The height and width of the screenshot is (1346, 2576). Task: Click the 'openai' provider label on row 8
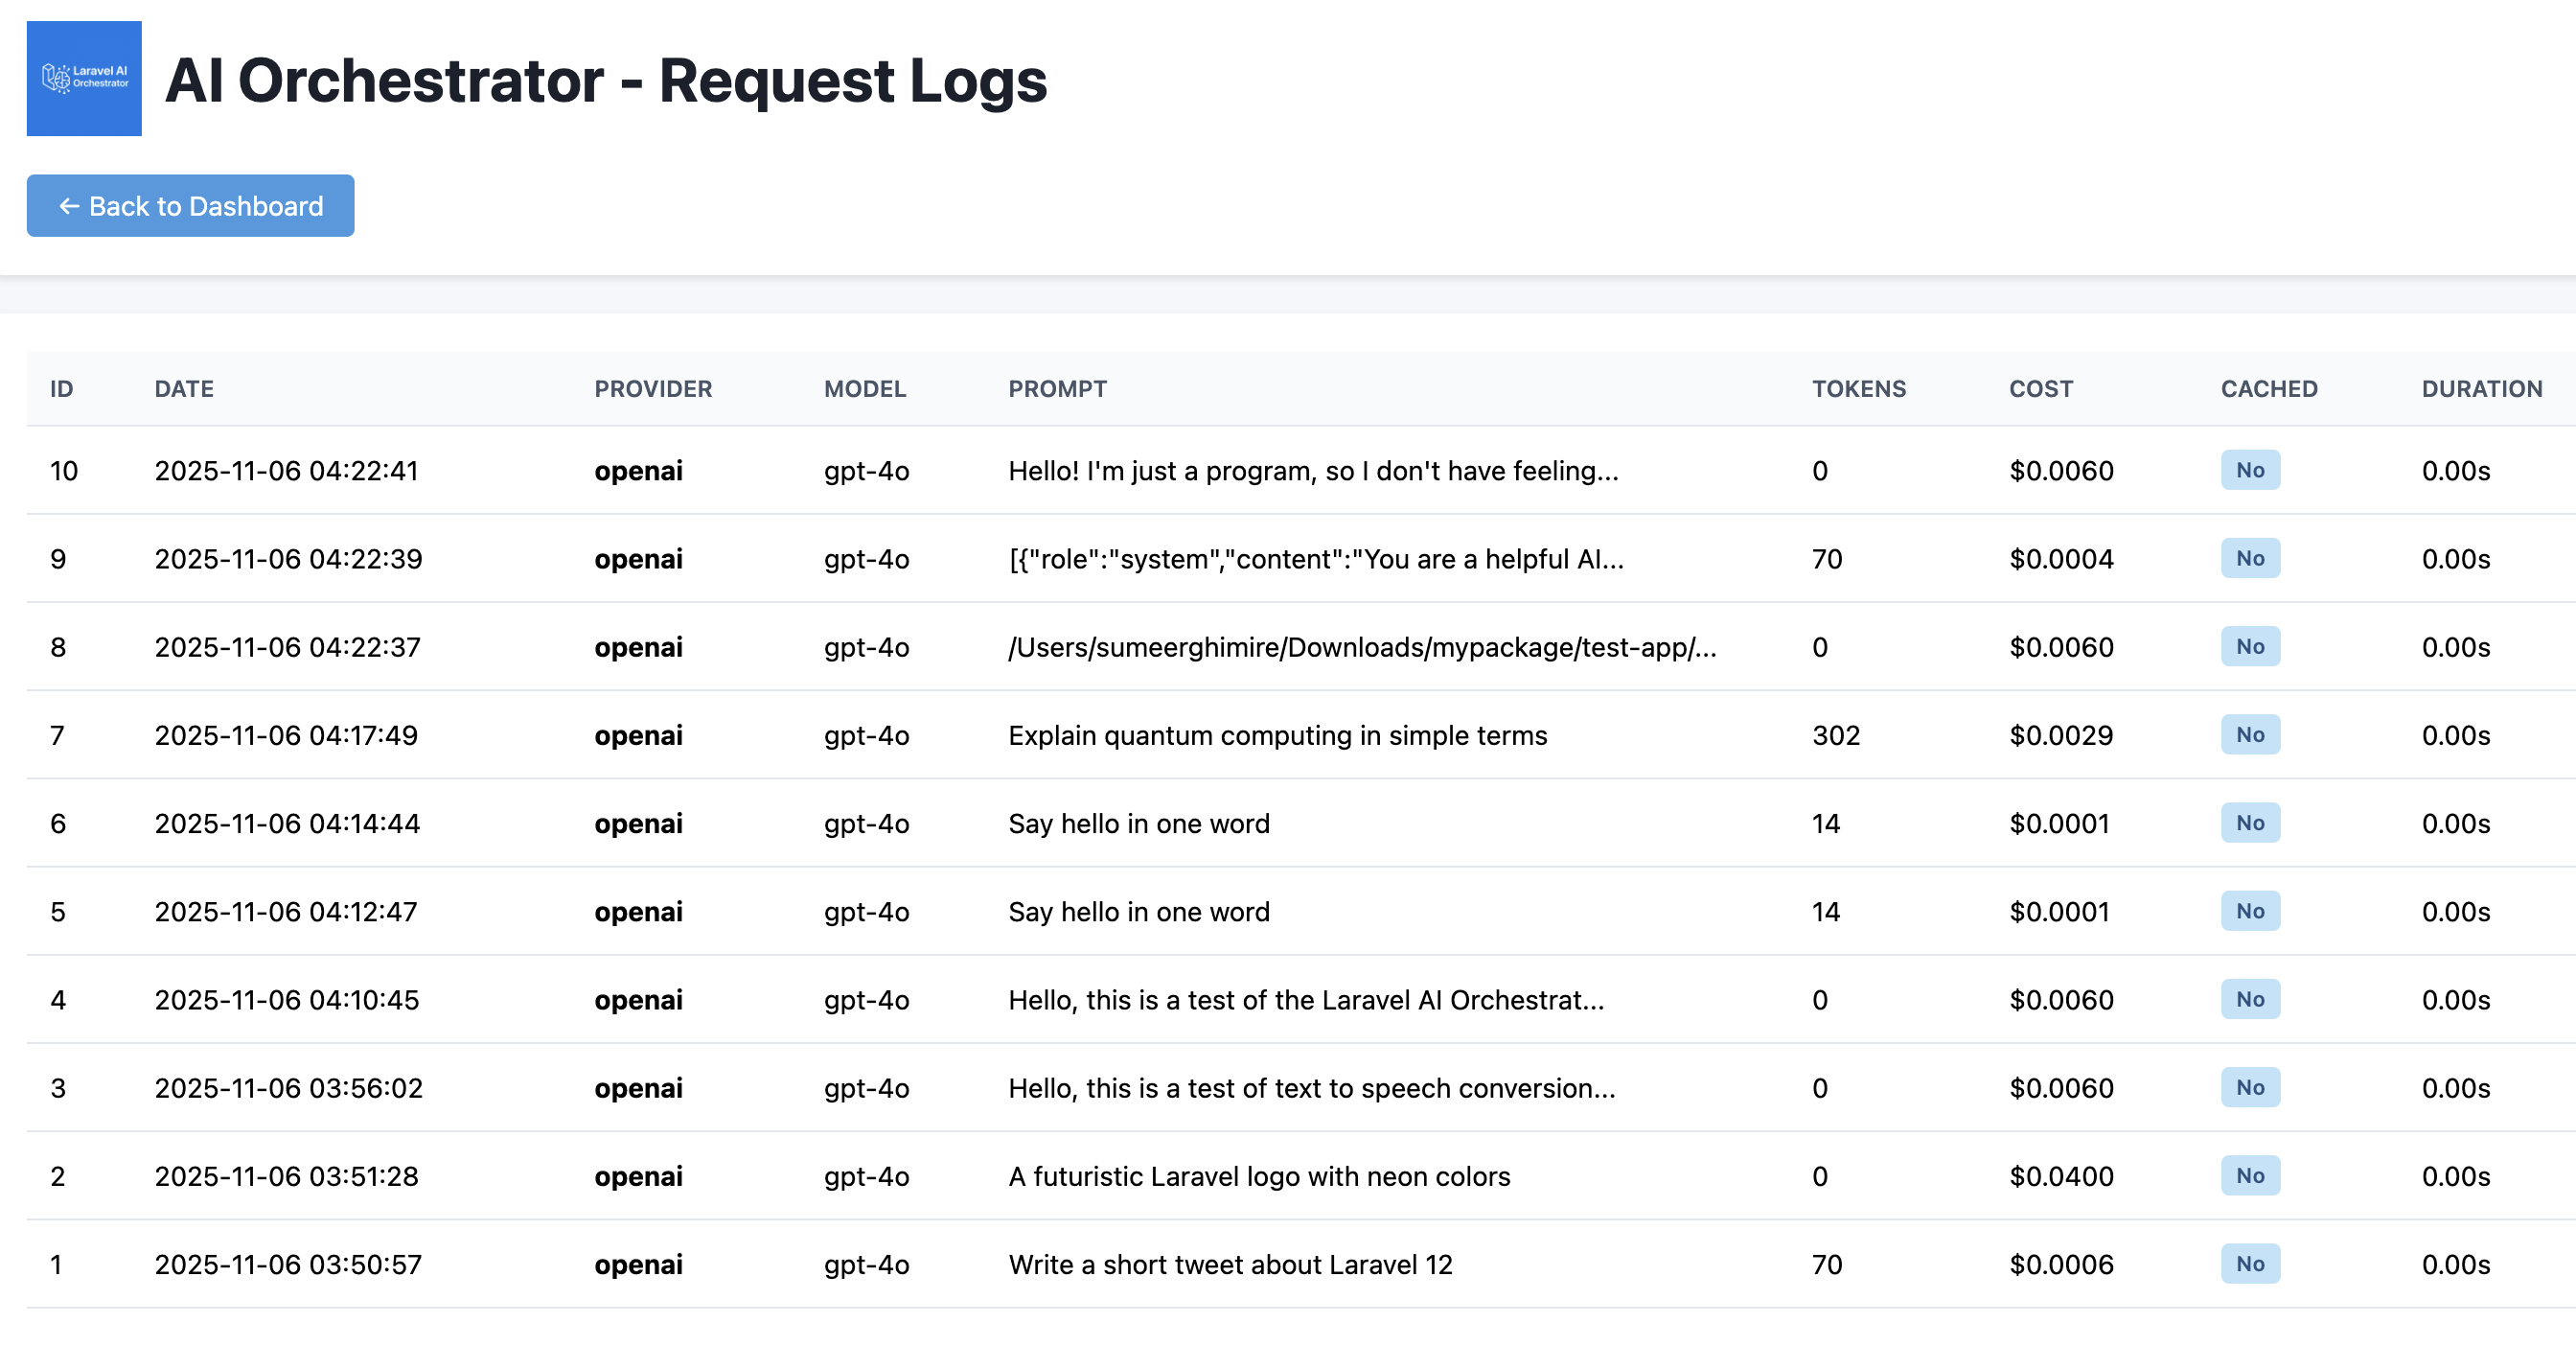(638, 647)
